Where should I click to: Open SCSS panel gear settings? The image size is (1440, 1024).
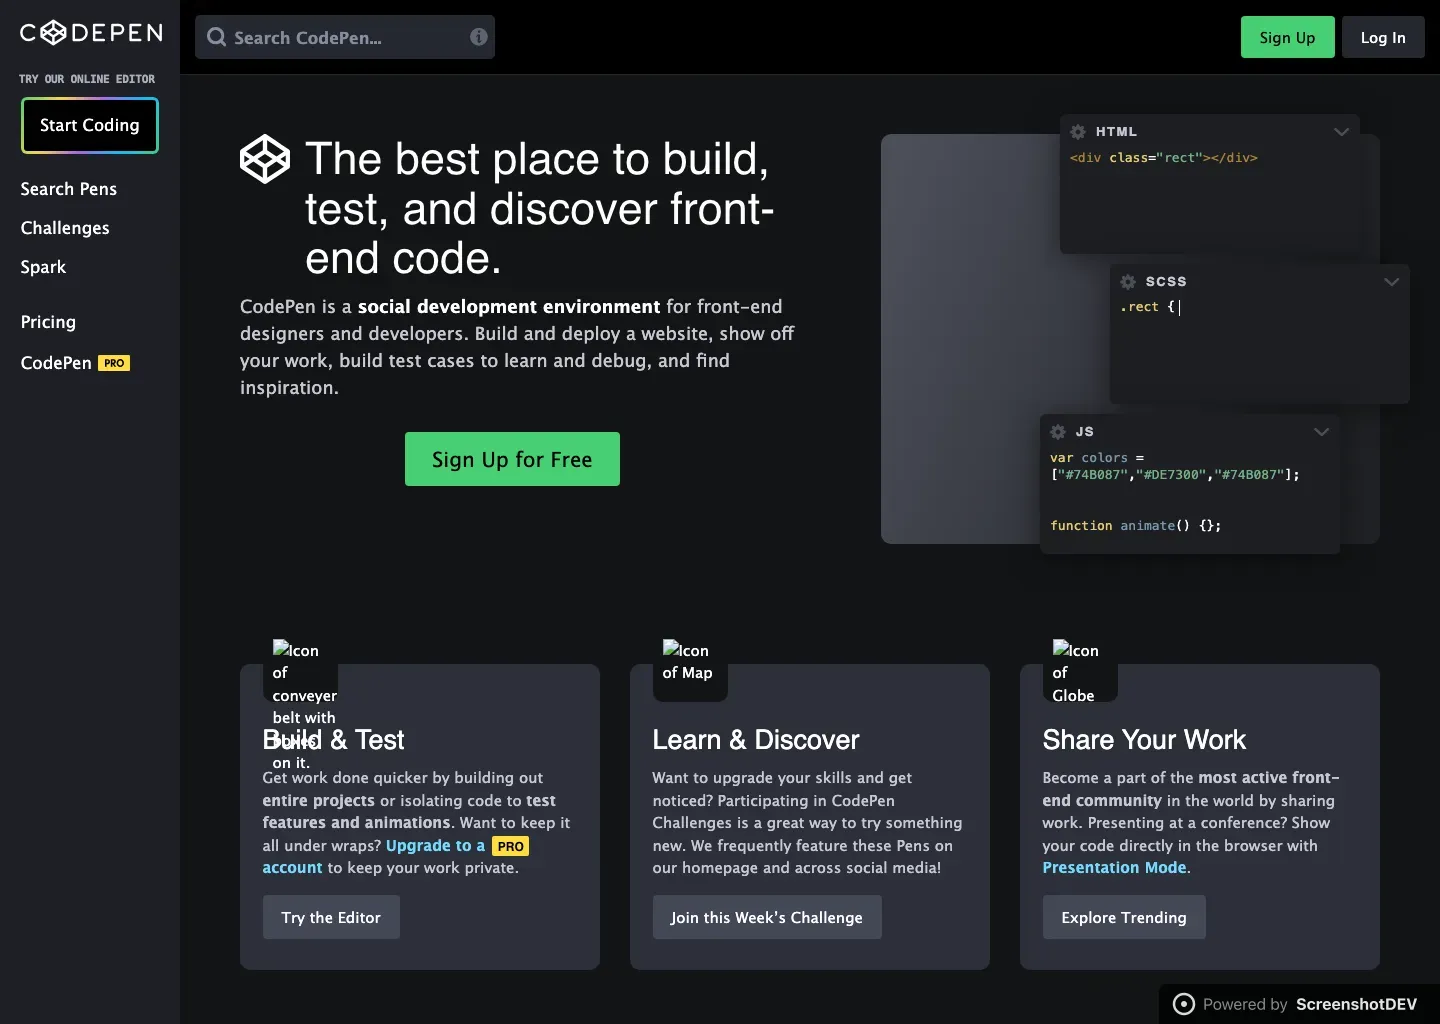coord(1128,282)
